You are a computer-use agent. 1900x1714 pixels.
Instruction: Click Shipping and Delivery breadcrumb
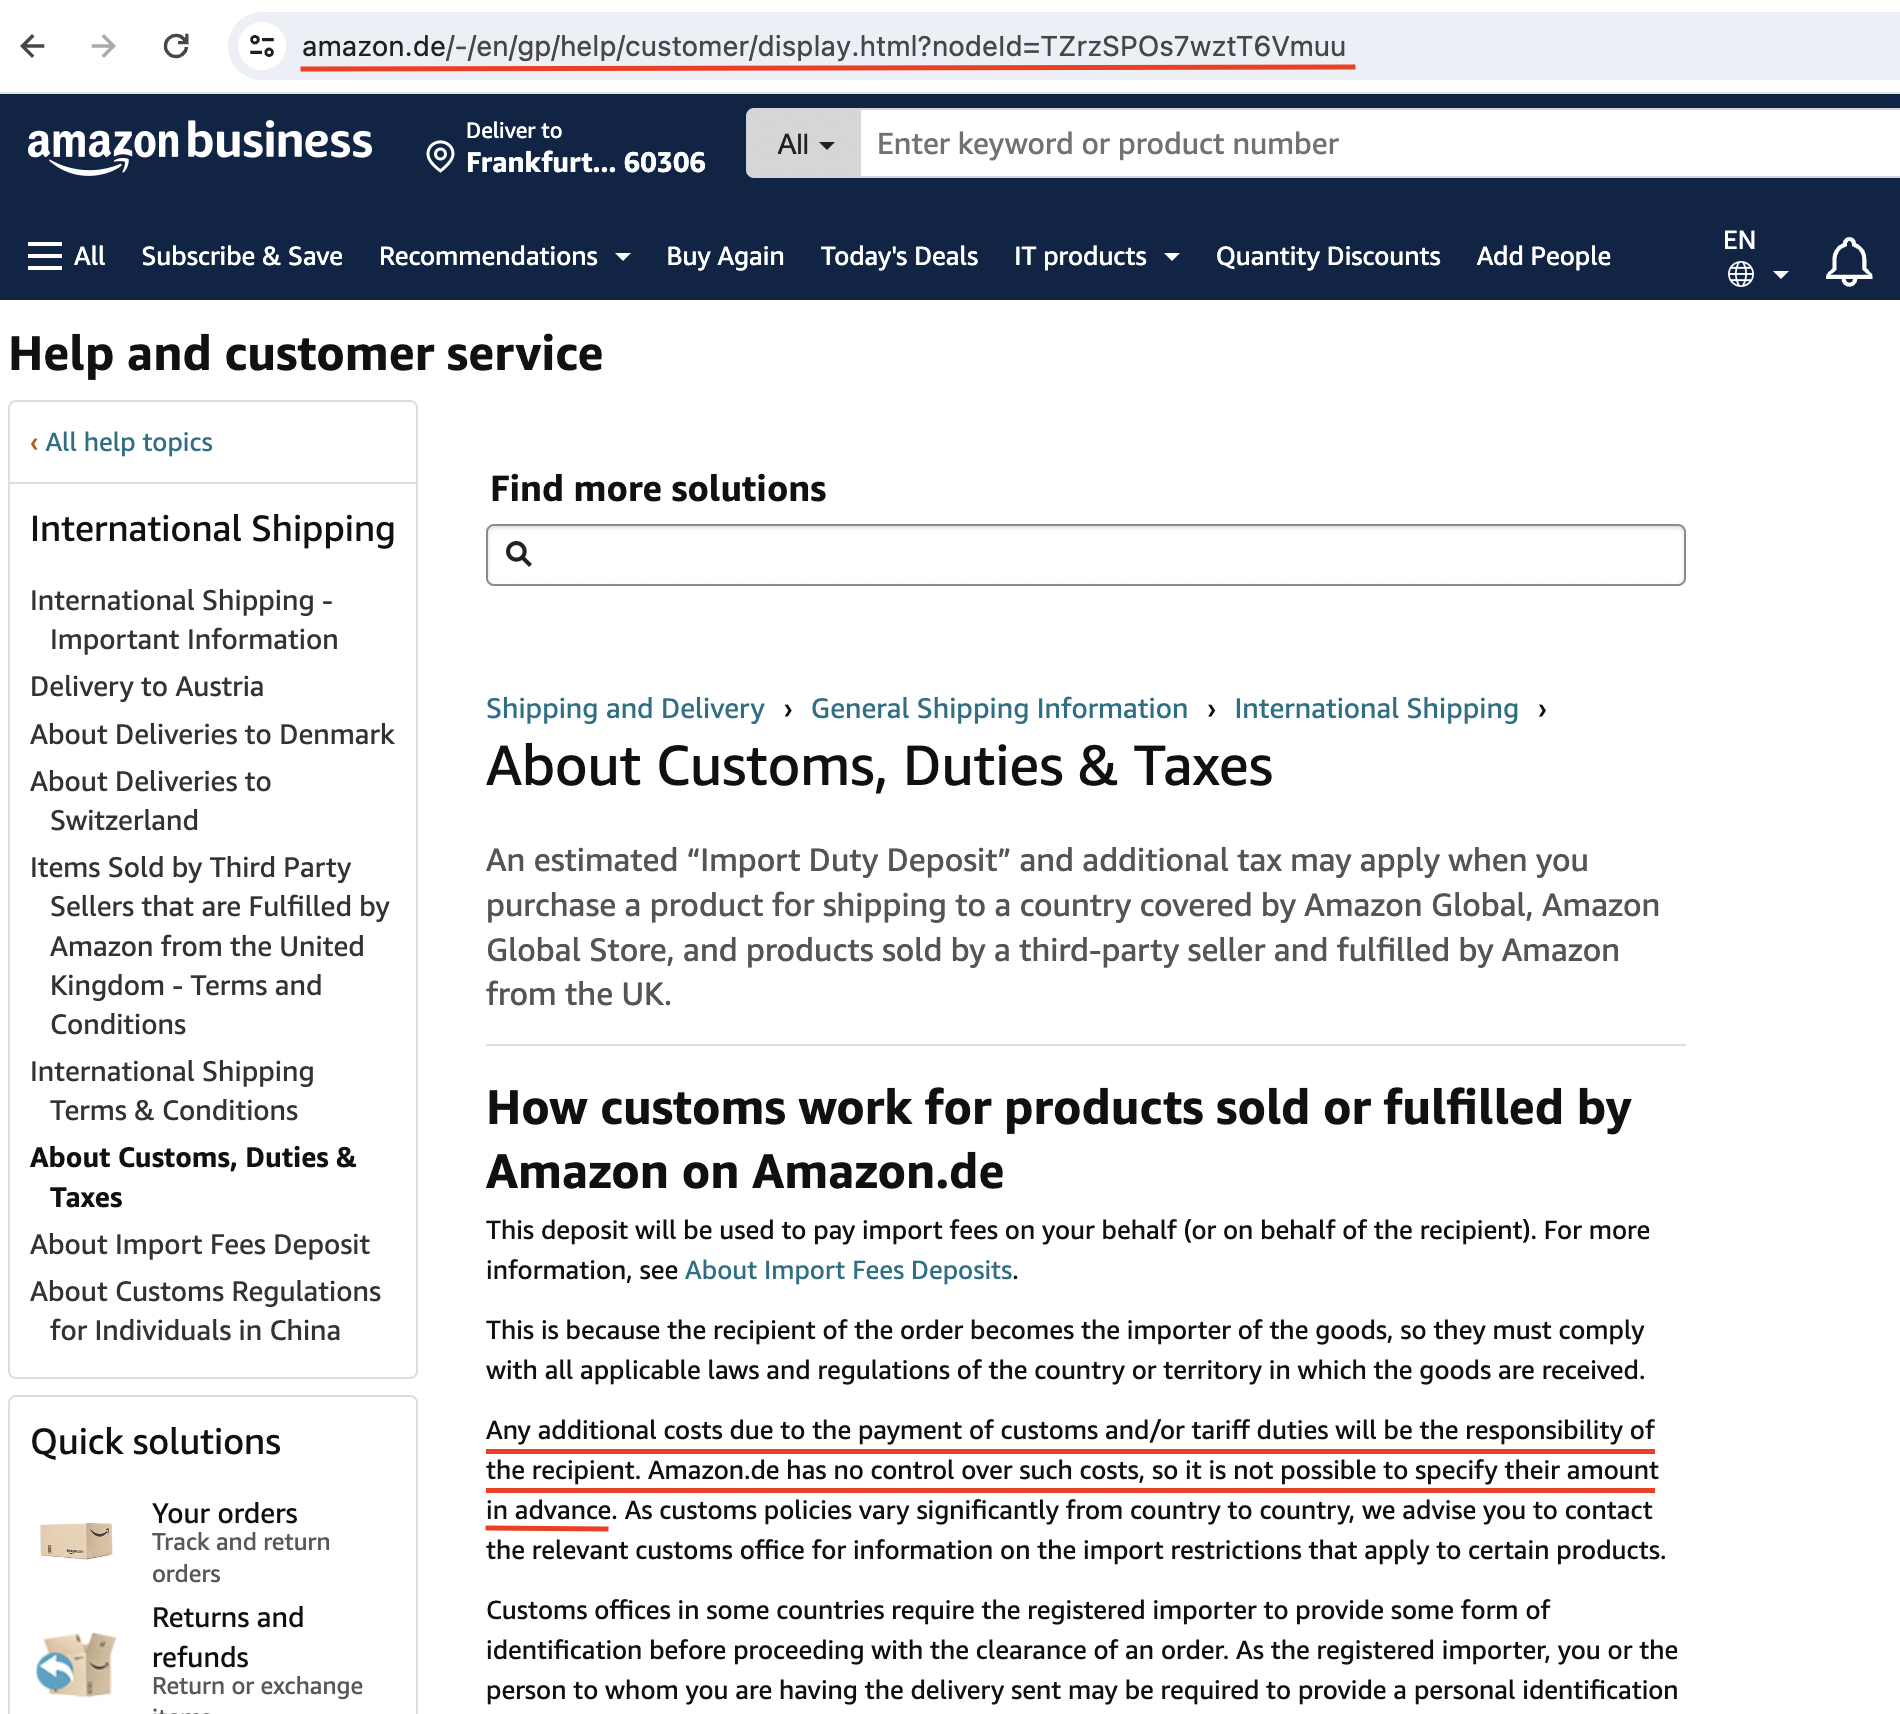[625, 708]
